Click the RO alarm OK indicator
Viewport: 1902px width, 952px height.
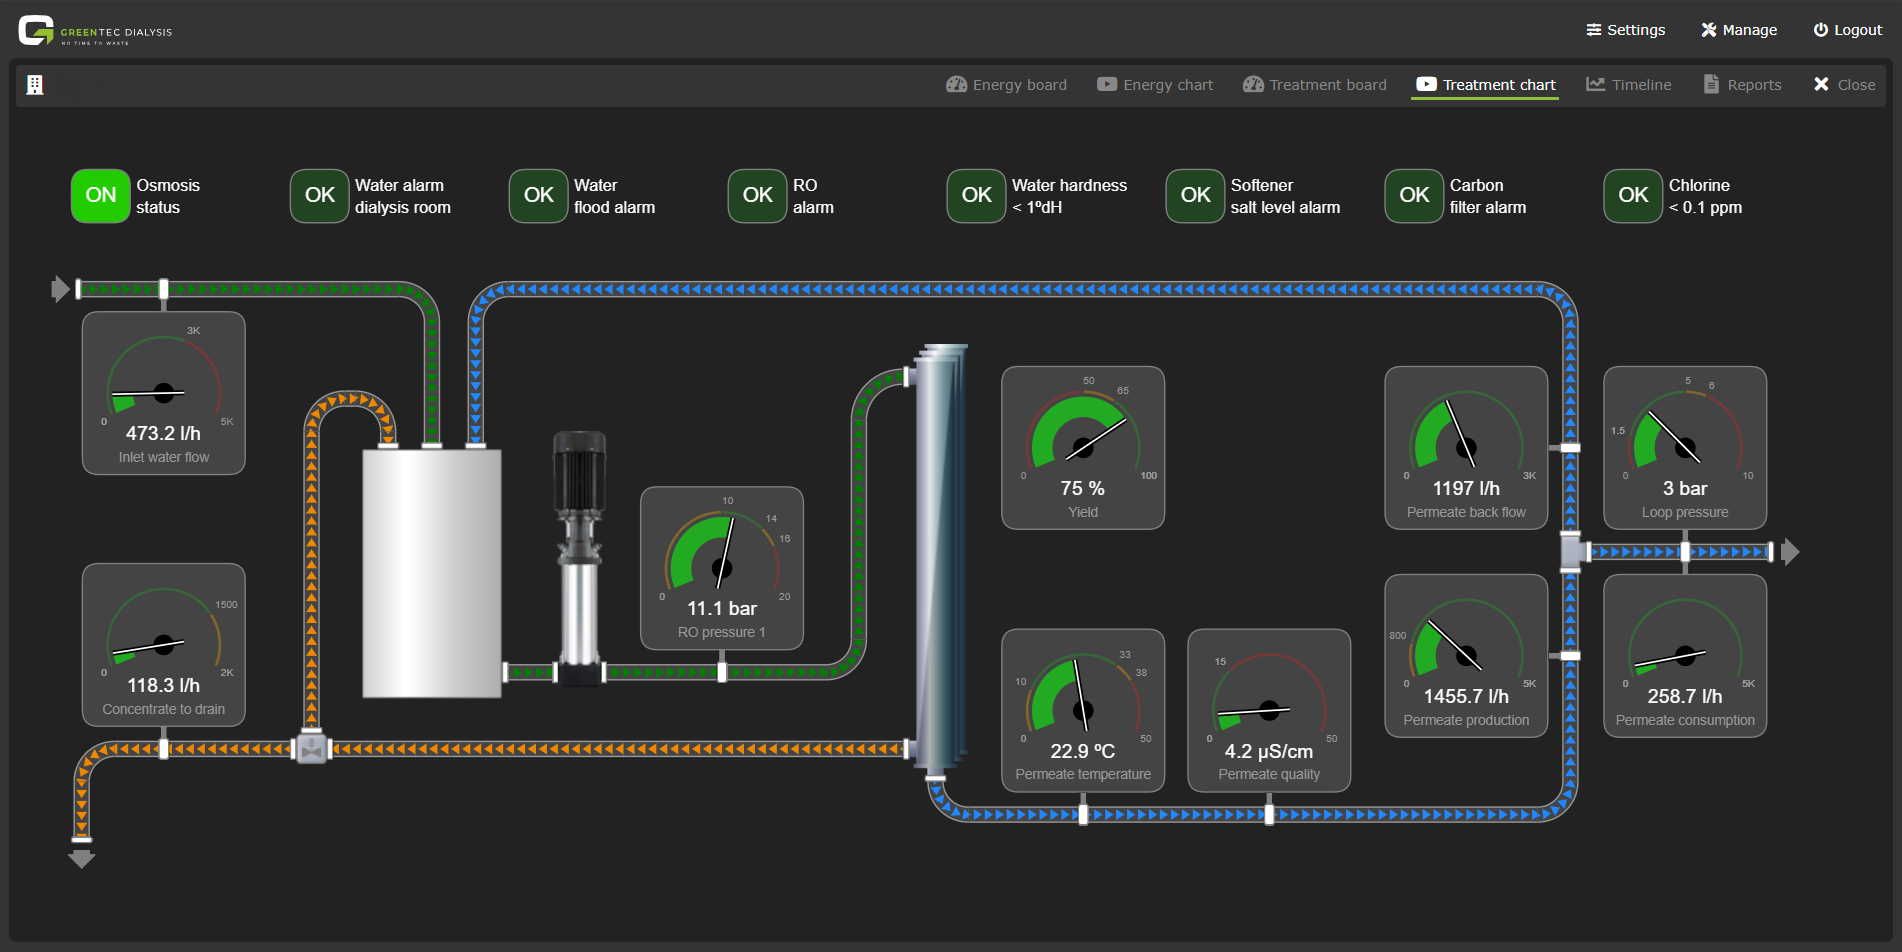[757, 196]
